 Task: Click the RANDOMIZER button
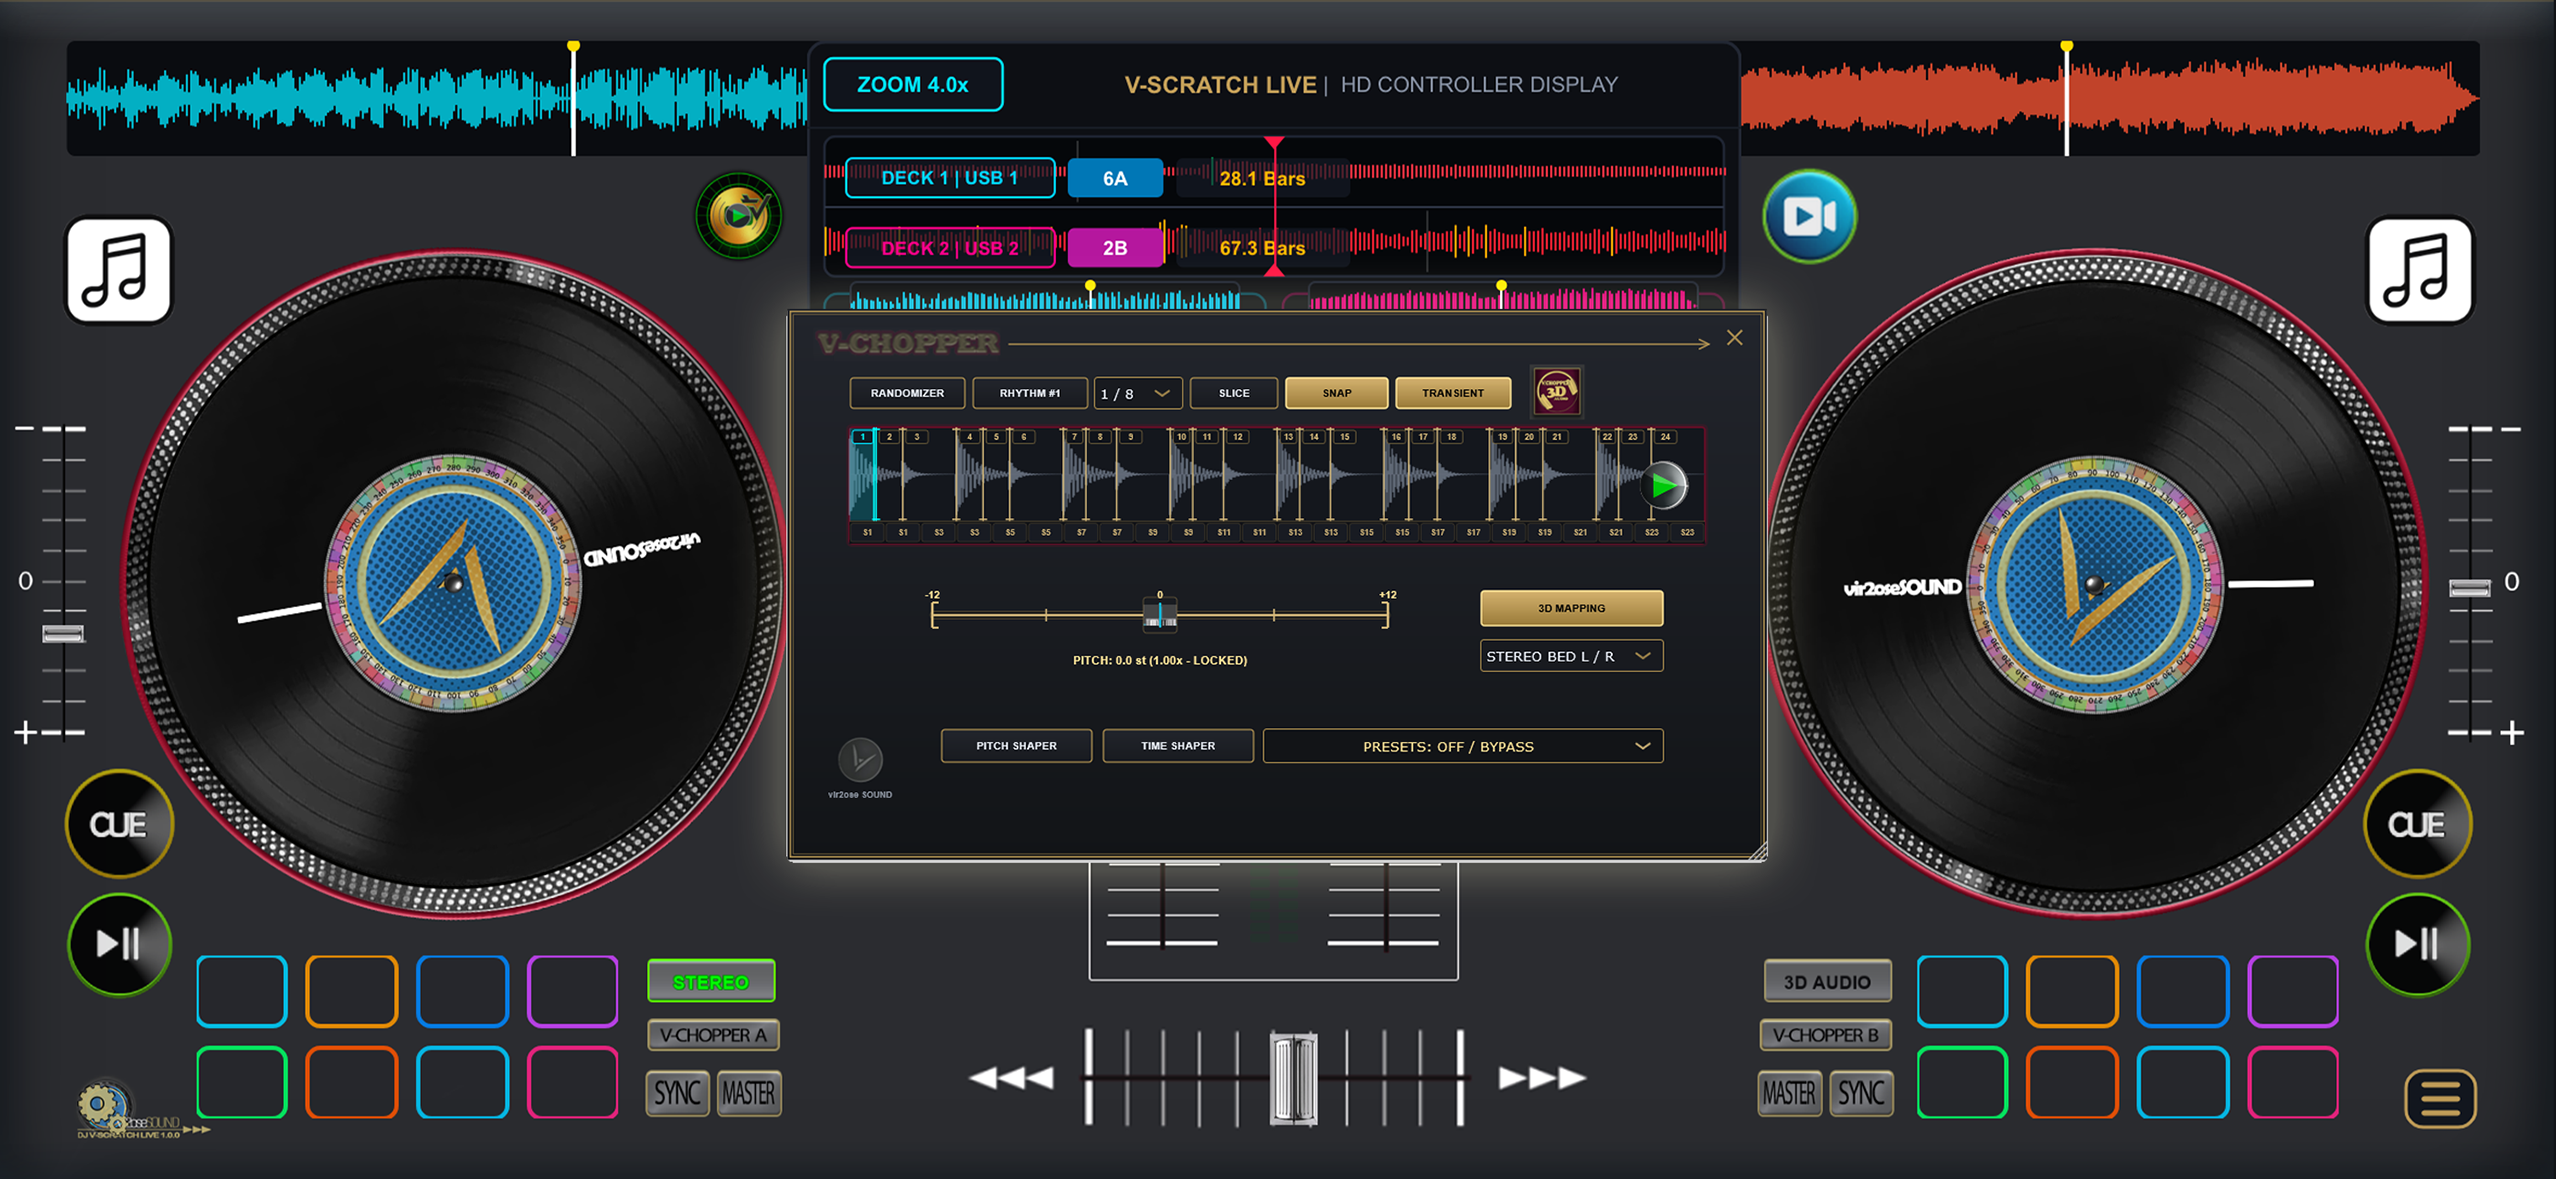pos(907,393)
